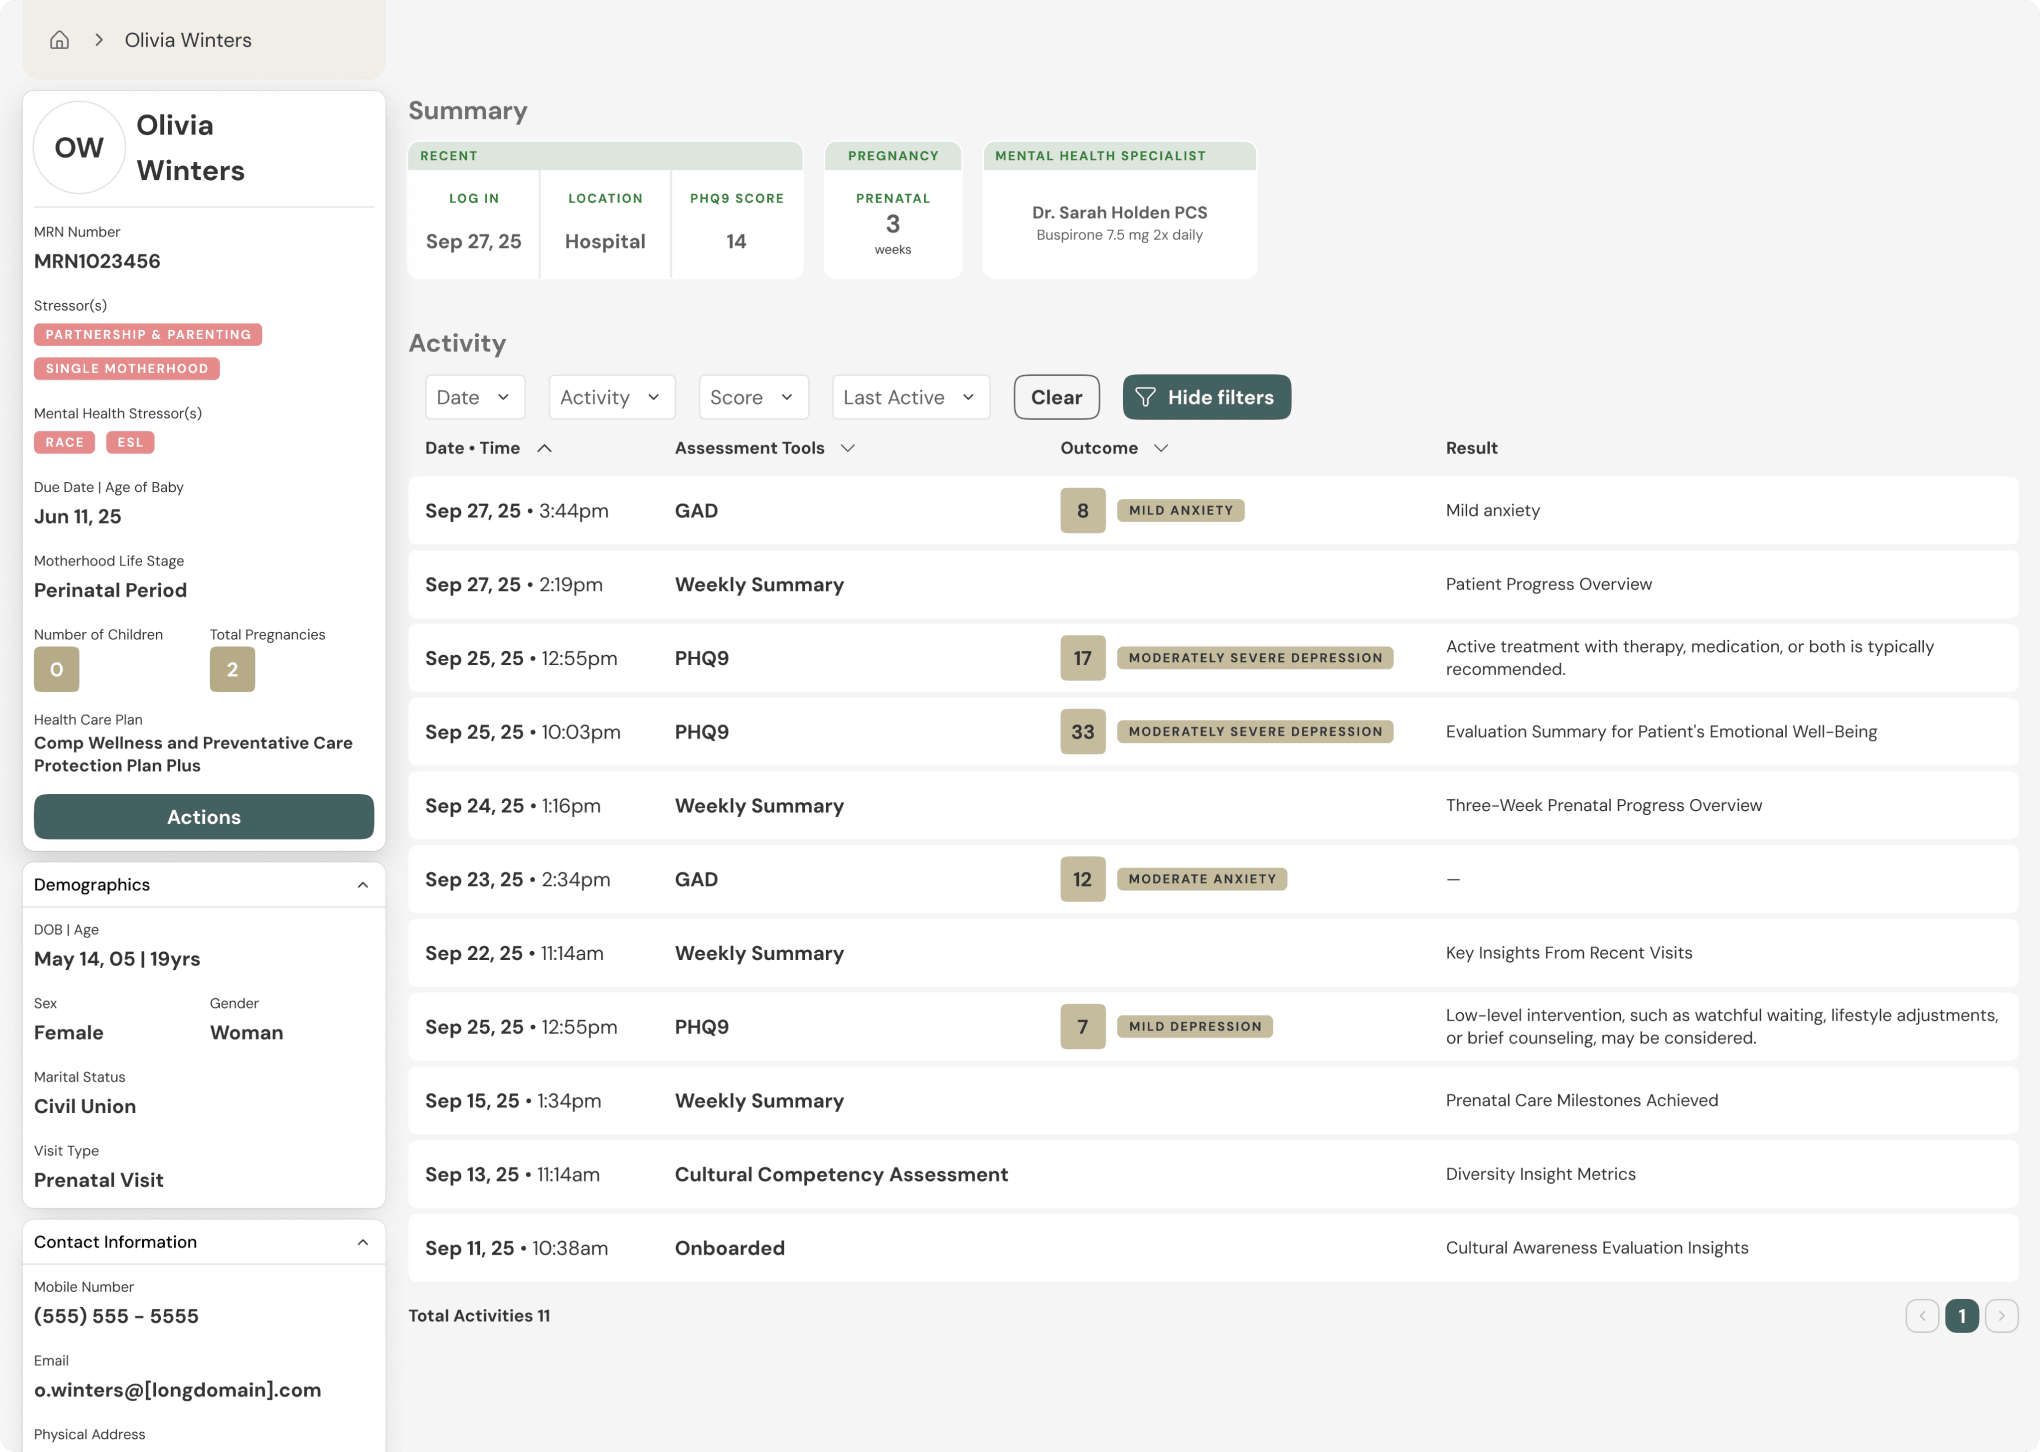2040x1452 pixels.
Task: Click the previous page arrow icon
Action: point(1921,1316)
